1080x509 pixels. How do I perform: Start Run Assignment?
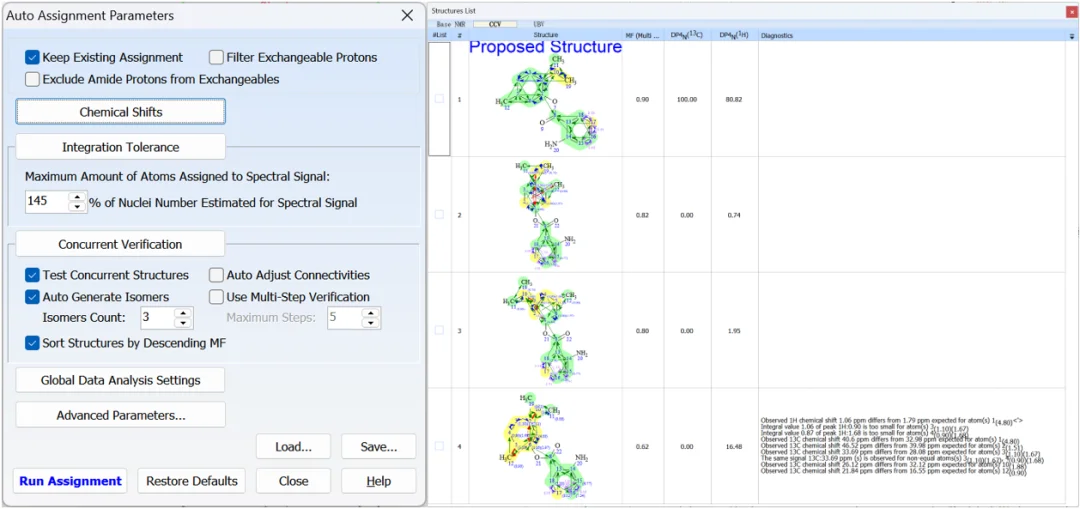pyautogui.click(x=70, y=481)
